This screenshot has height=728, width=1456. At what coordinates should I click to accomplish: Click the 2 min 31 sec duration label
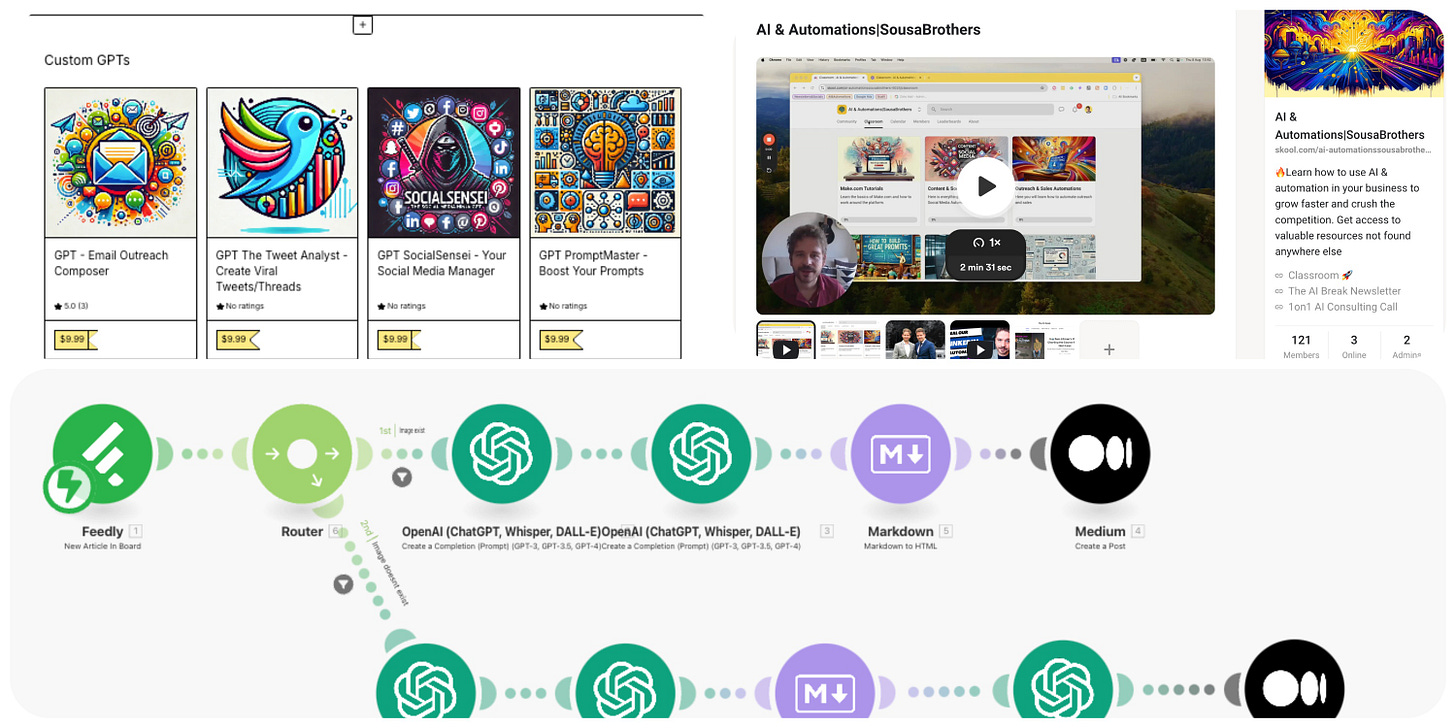(986, 267)
